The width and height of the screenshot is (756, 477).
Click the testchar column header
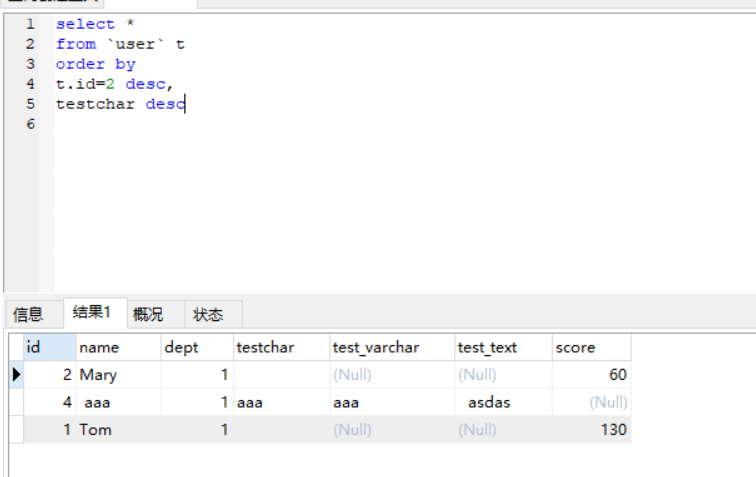[282, 347]
